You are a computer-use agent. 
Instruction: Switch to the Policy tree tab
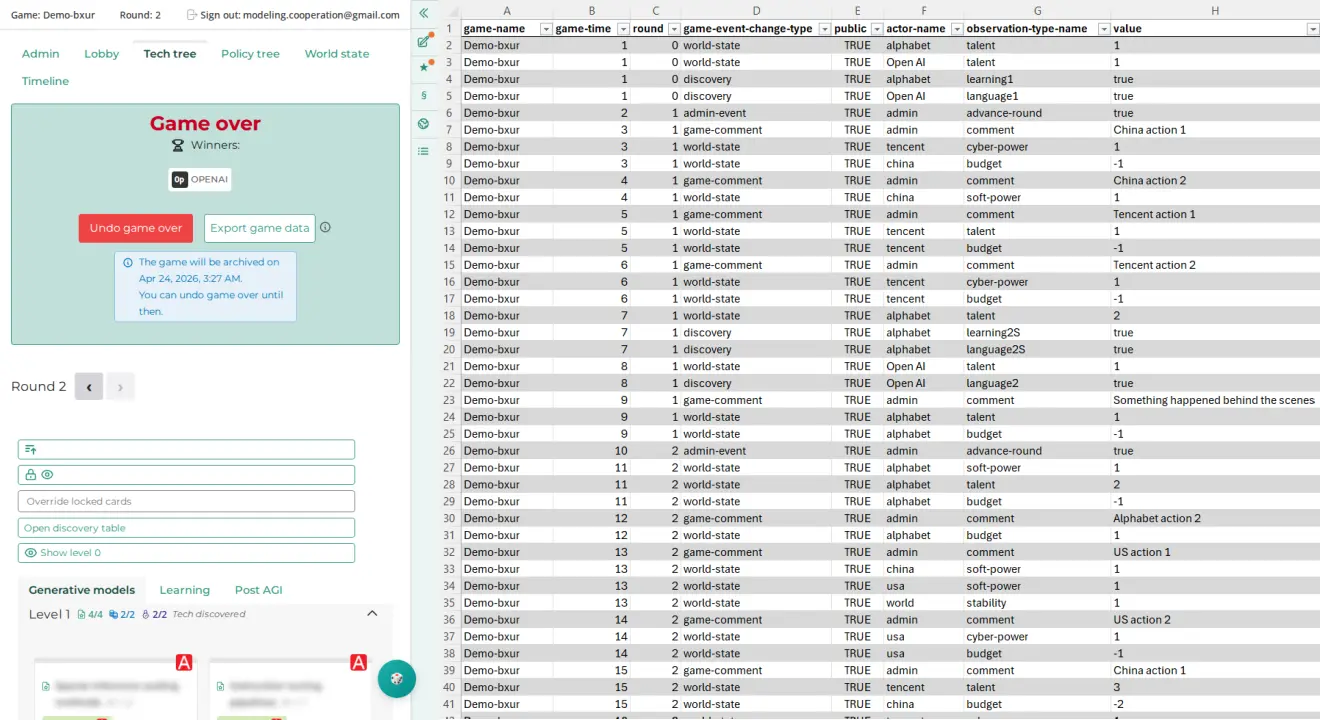click(250, 53)
